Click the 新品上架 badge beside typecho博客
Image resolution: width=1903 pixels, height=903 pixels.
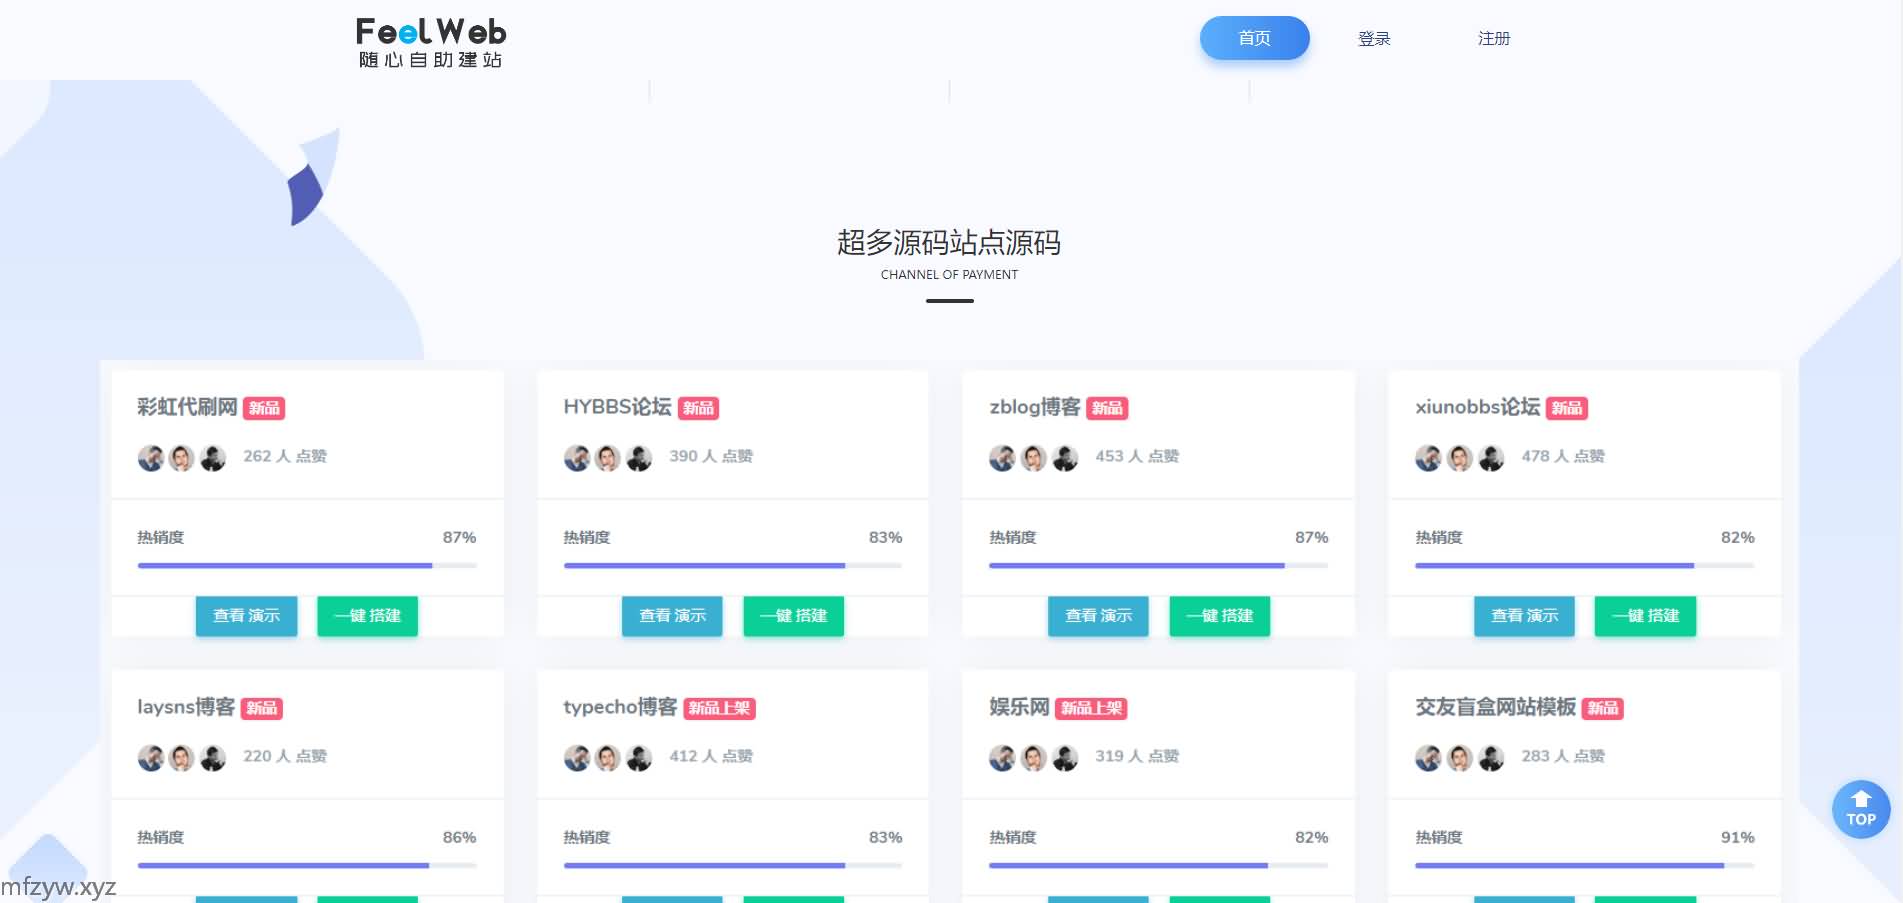(719, 708)
